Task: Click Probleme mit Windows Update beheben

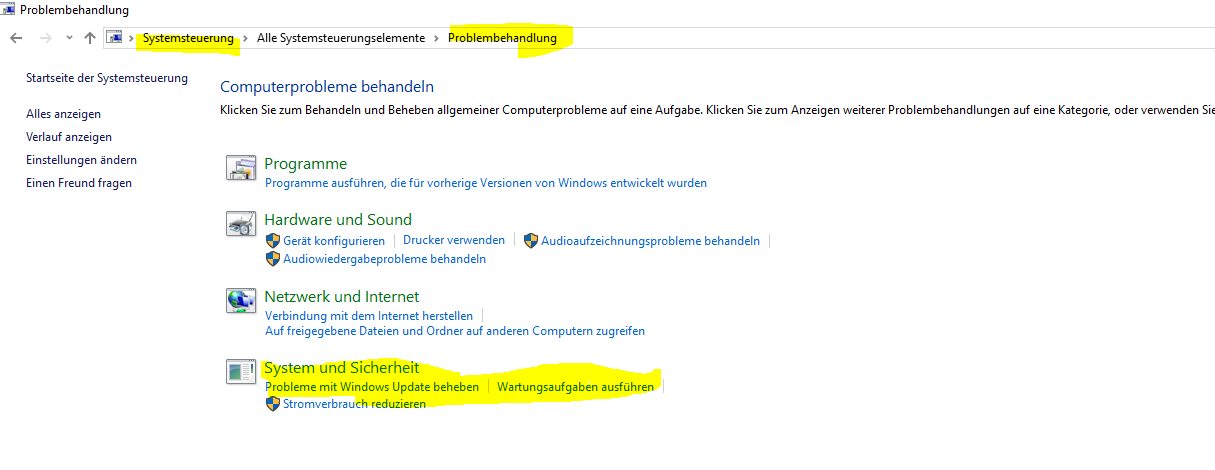Action: tap(372, 387)
